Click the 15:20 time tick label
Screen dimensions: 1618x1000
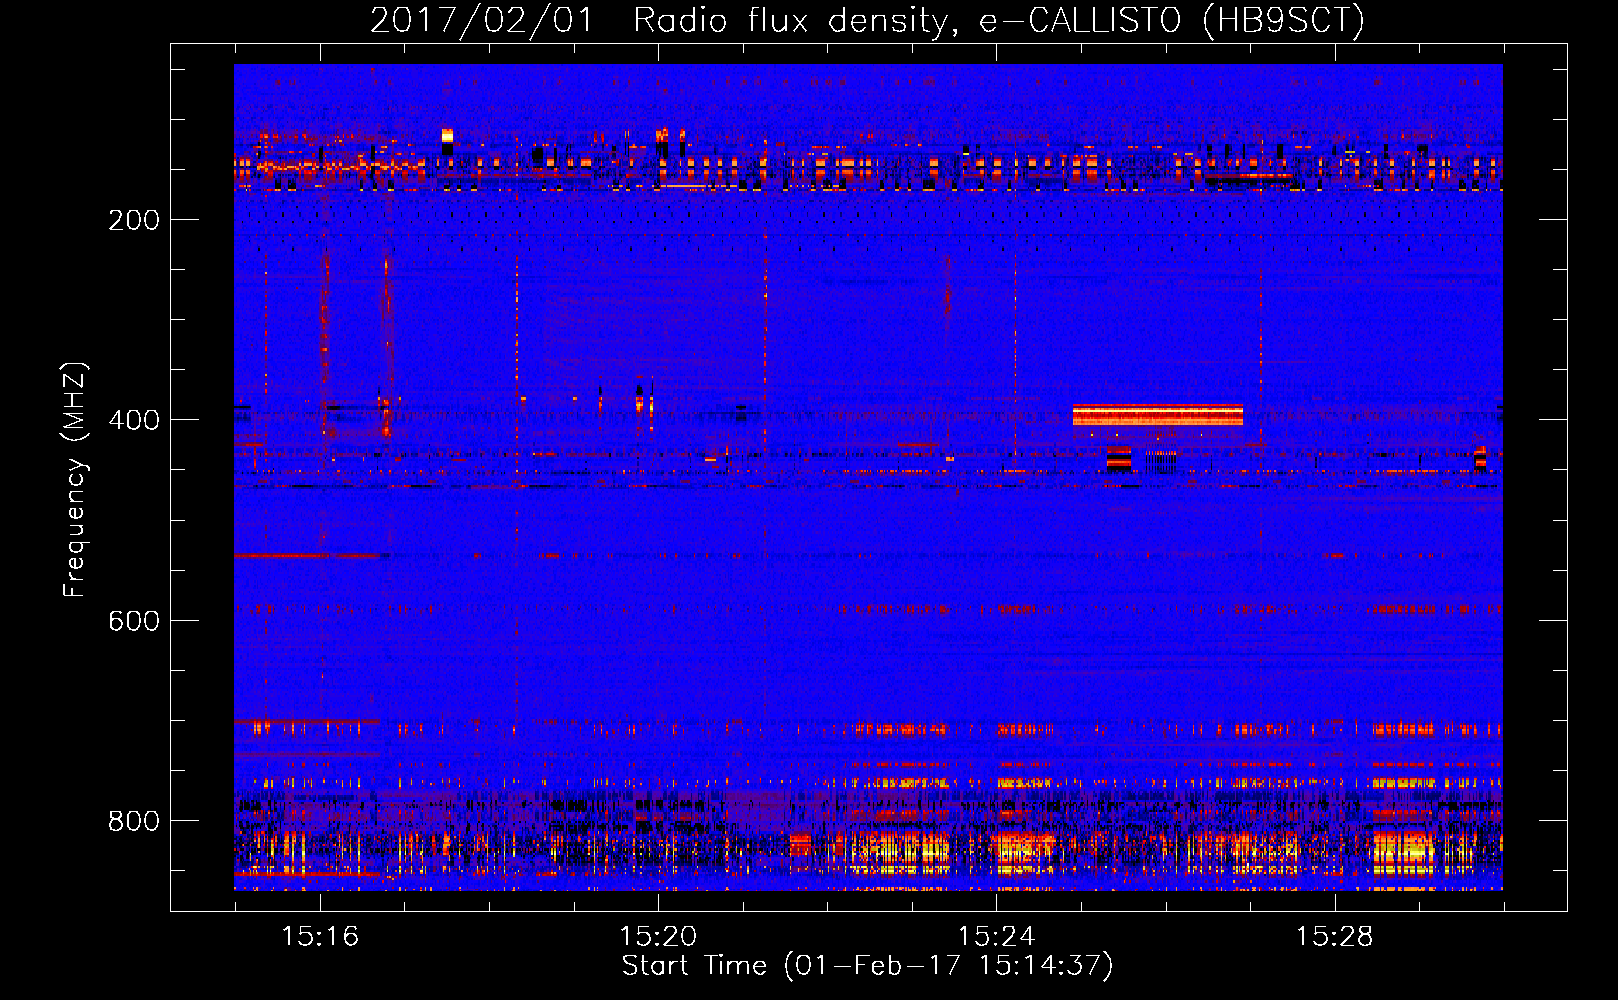click(x=658, y=936)
